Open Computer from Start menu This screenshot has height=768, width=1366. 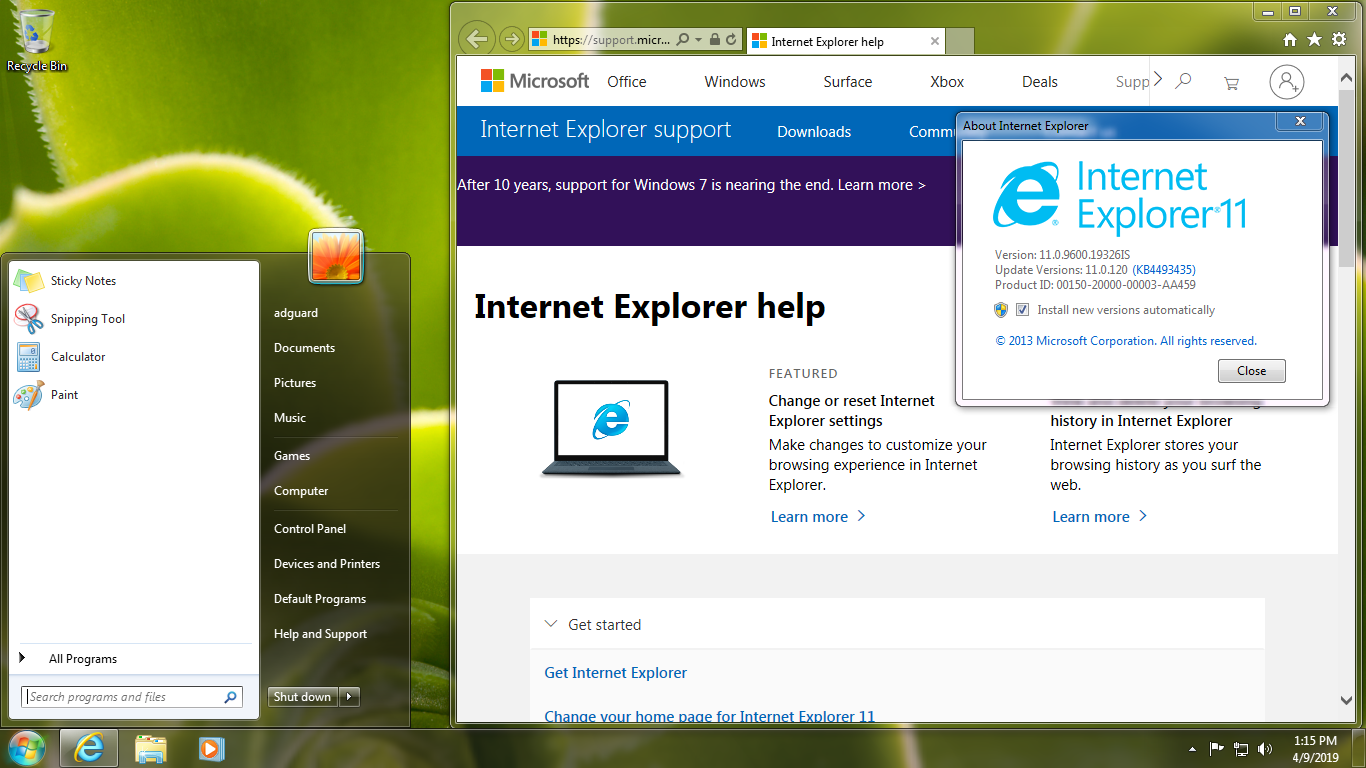[301, 491]
